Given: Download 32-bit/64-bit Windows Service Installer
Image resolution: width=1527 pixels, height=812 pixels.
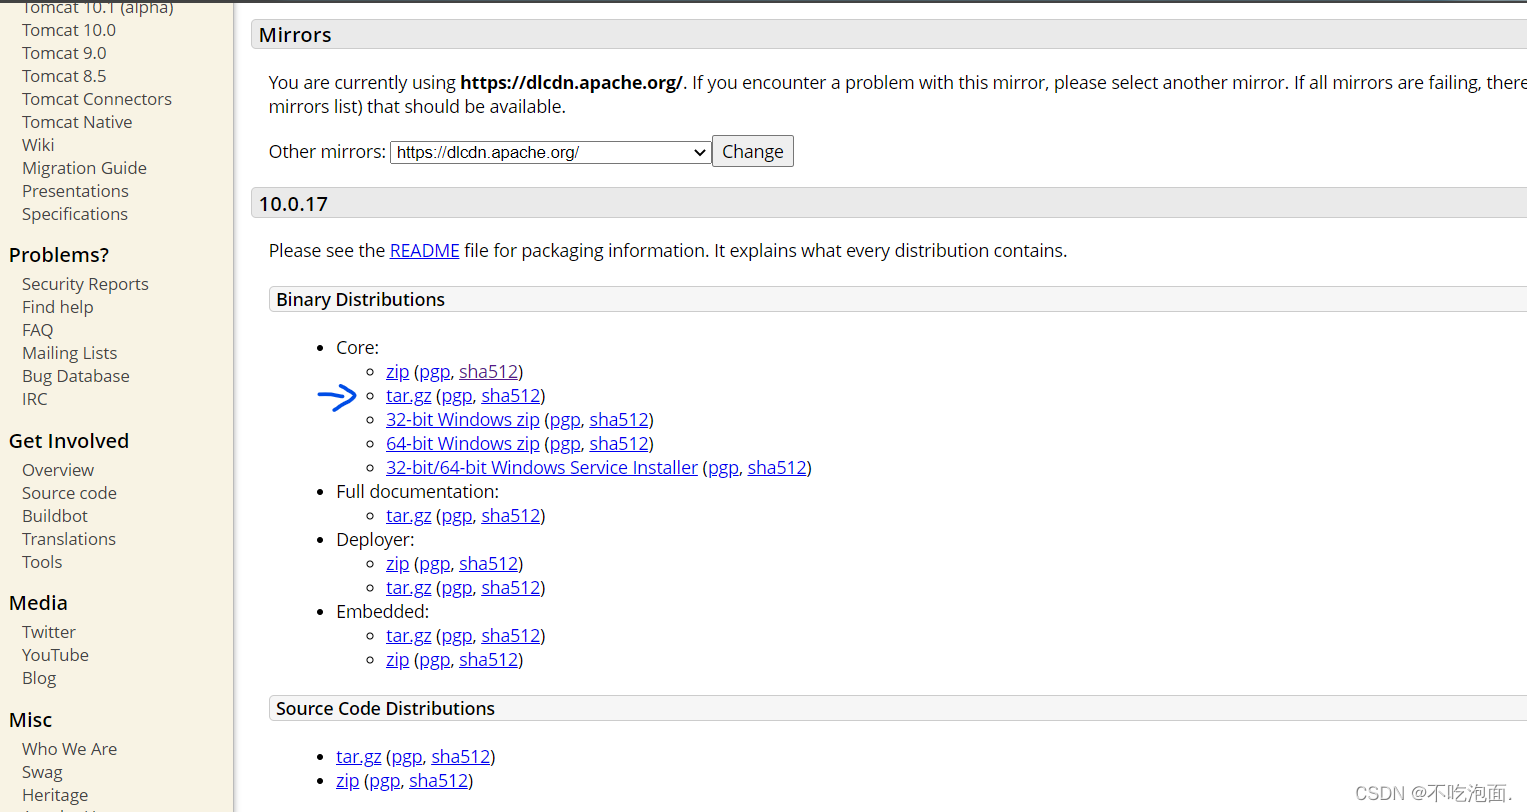Looking at the screenshot, I should pos(542,468).
